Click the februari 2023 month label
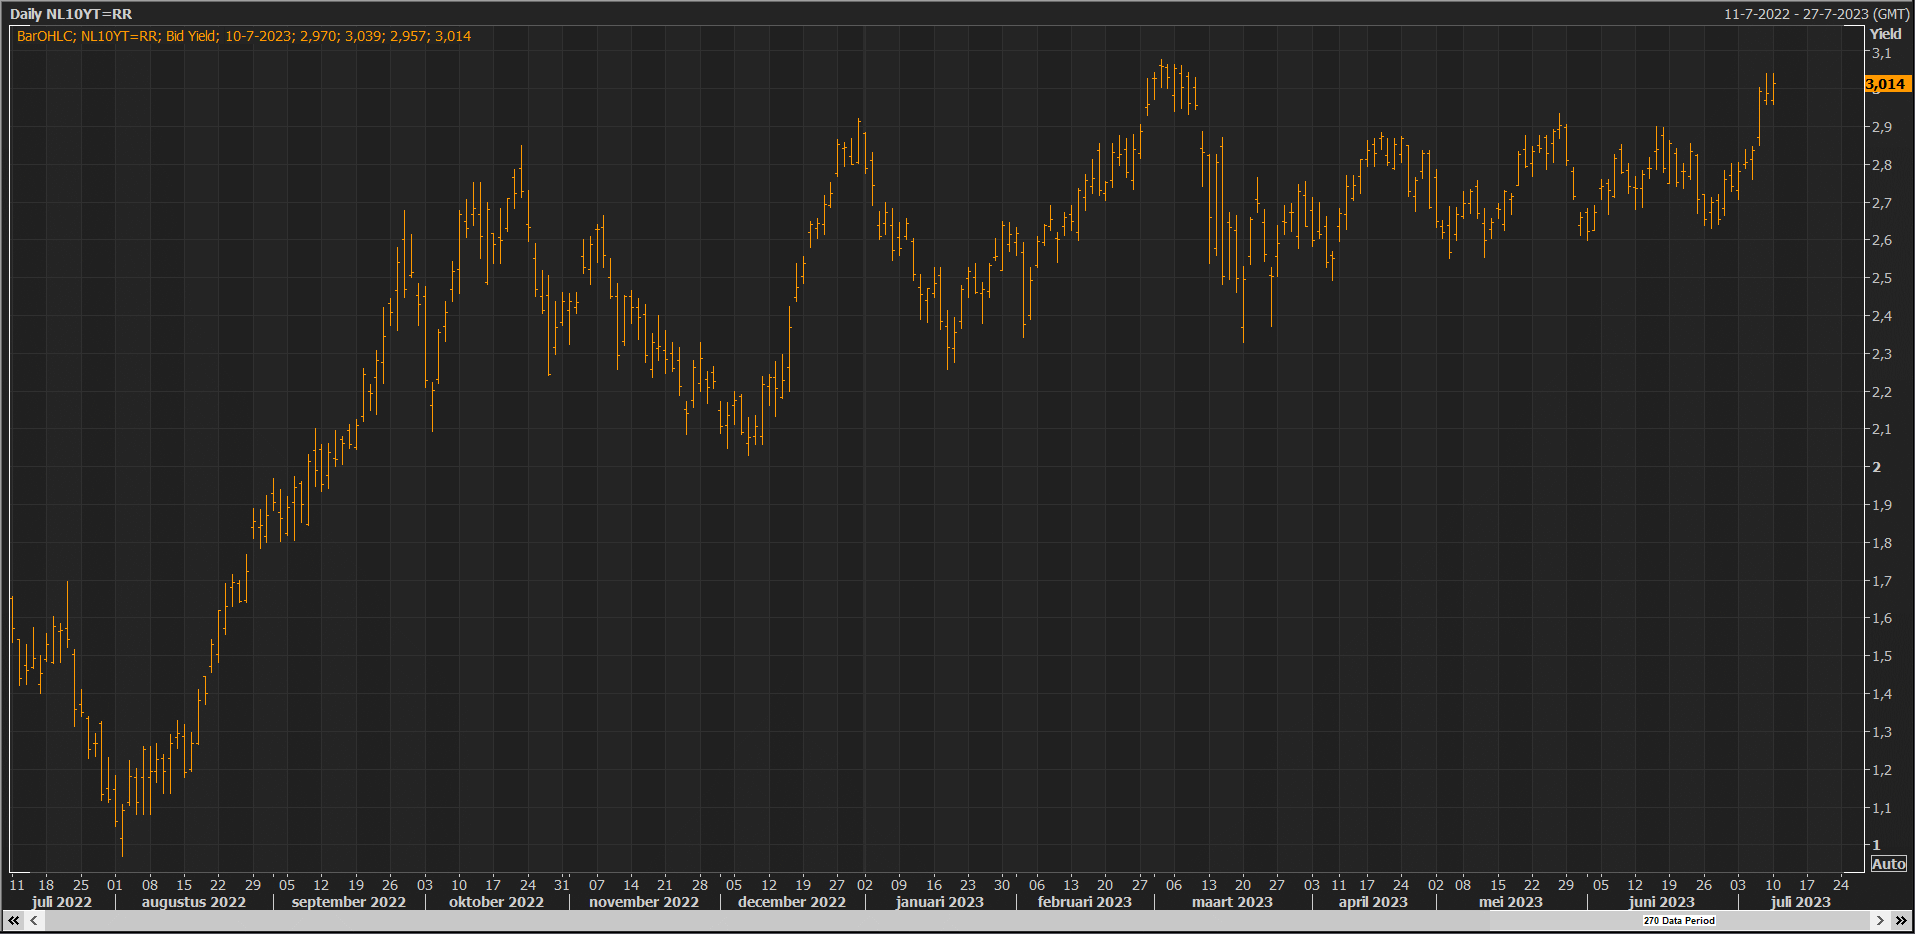Screen dimensions: 1915x934 click(x=1085, y=902)
